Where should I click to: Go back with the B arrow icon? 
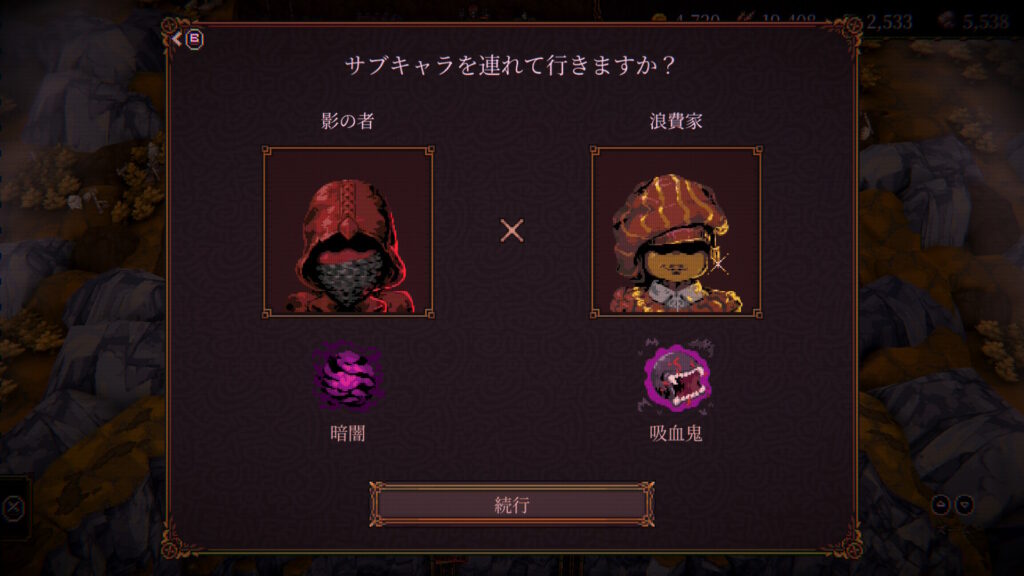point(188,39)
